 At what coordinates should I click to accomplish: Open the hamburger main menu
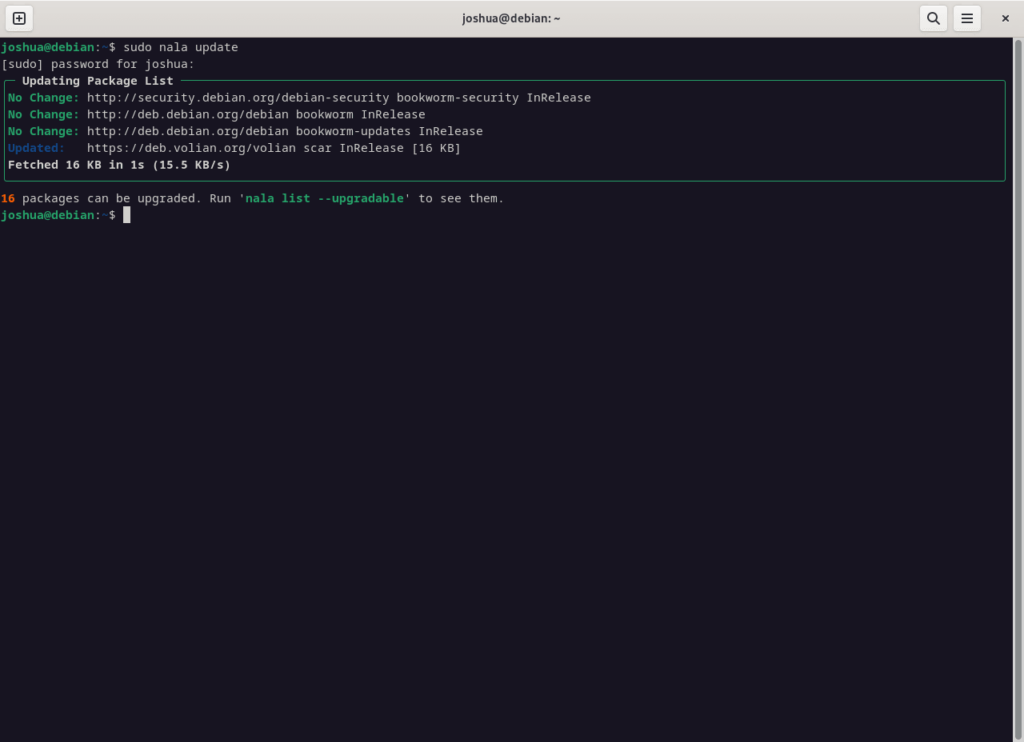[967, 18]
